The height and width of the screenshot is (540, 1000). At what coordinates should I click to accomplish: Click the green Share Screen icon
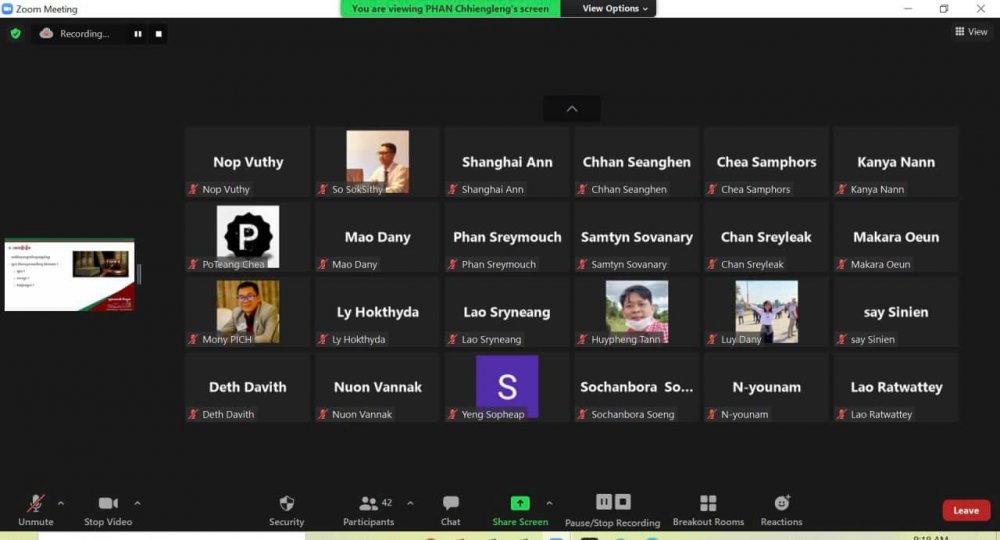[x=520, y=503]
